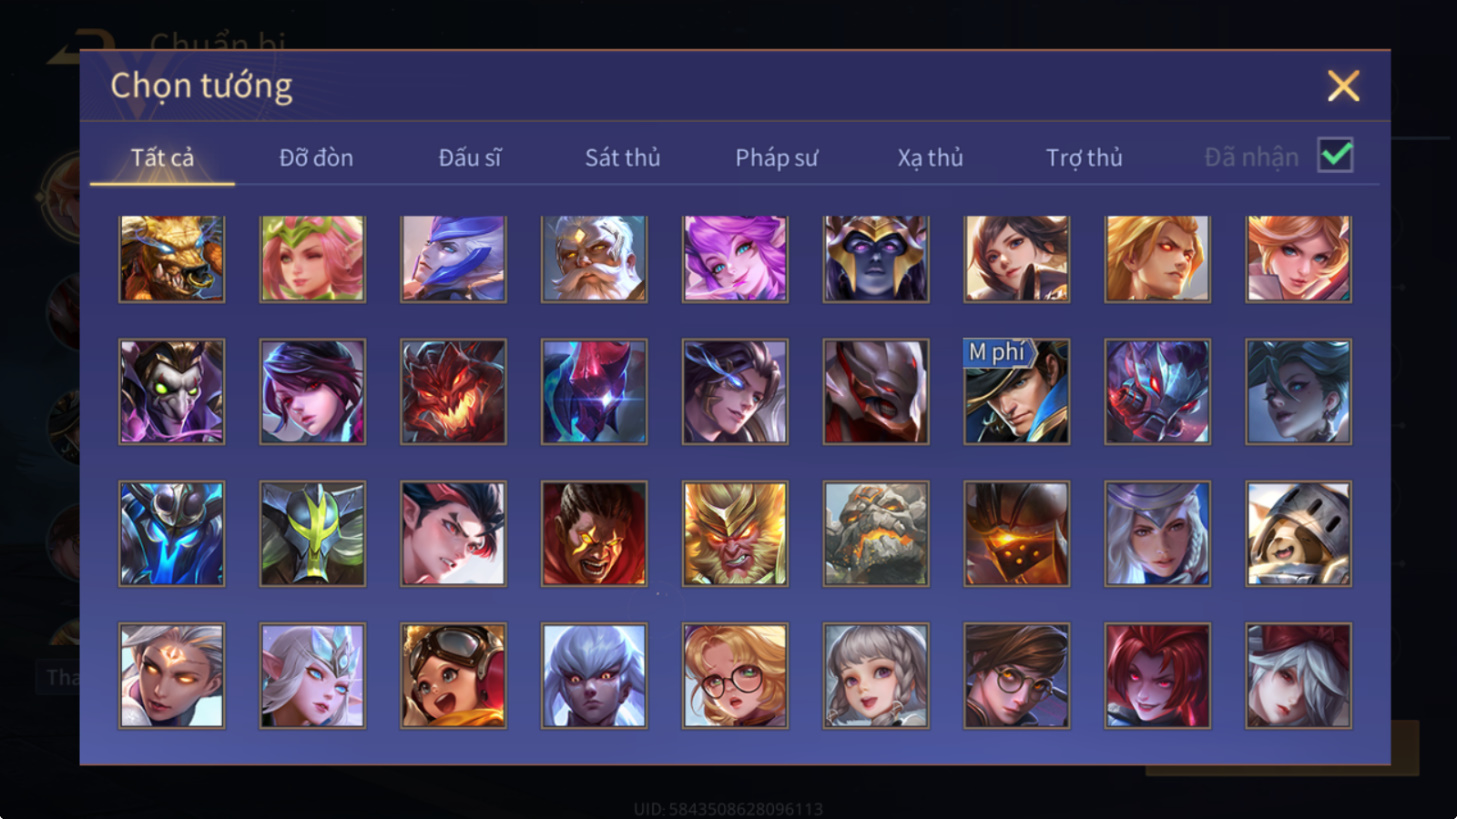Viewport: 1457px width, 819px height.
Task: Select the stone golem hero portrait
Action: pyautogui.click(x=876, y=533)
